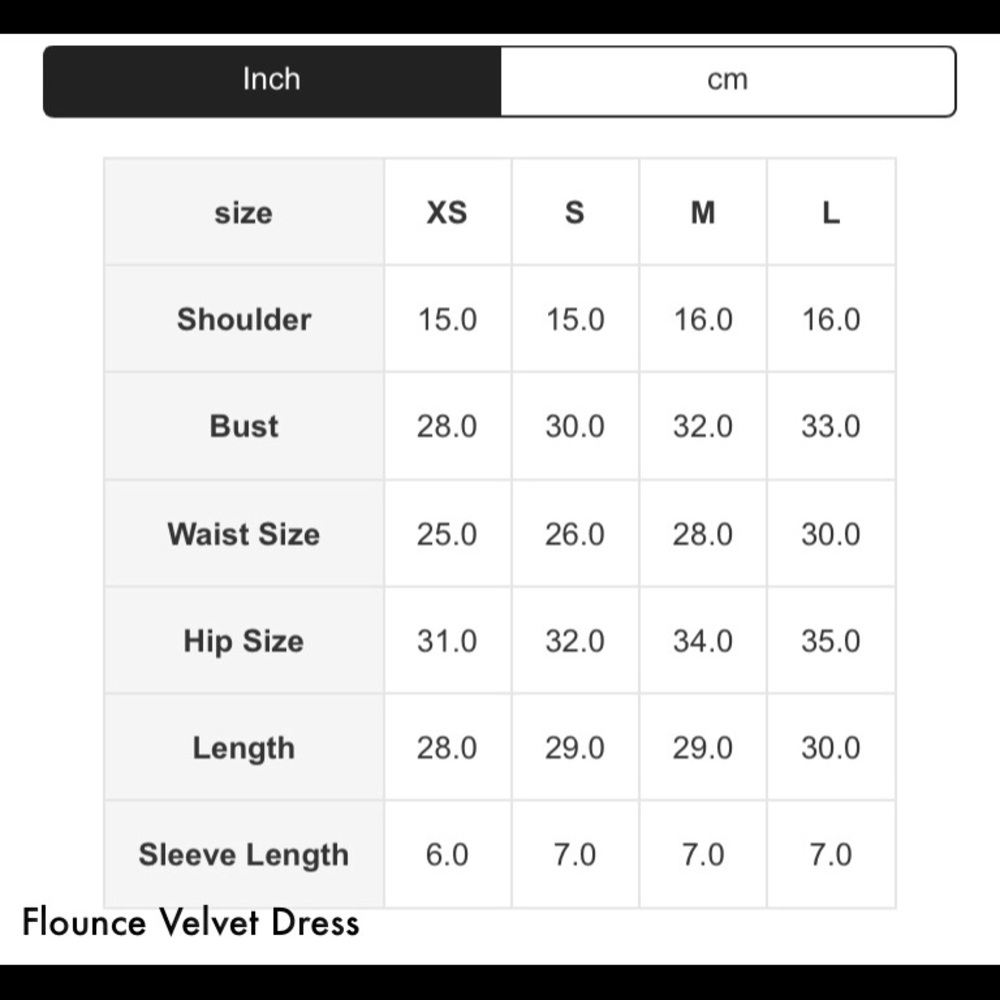The height and width of the screenshot is (1000, 1000).
Task: Select the S size column header
Action: click(574, 212)
